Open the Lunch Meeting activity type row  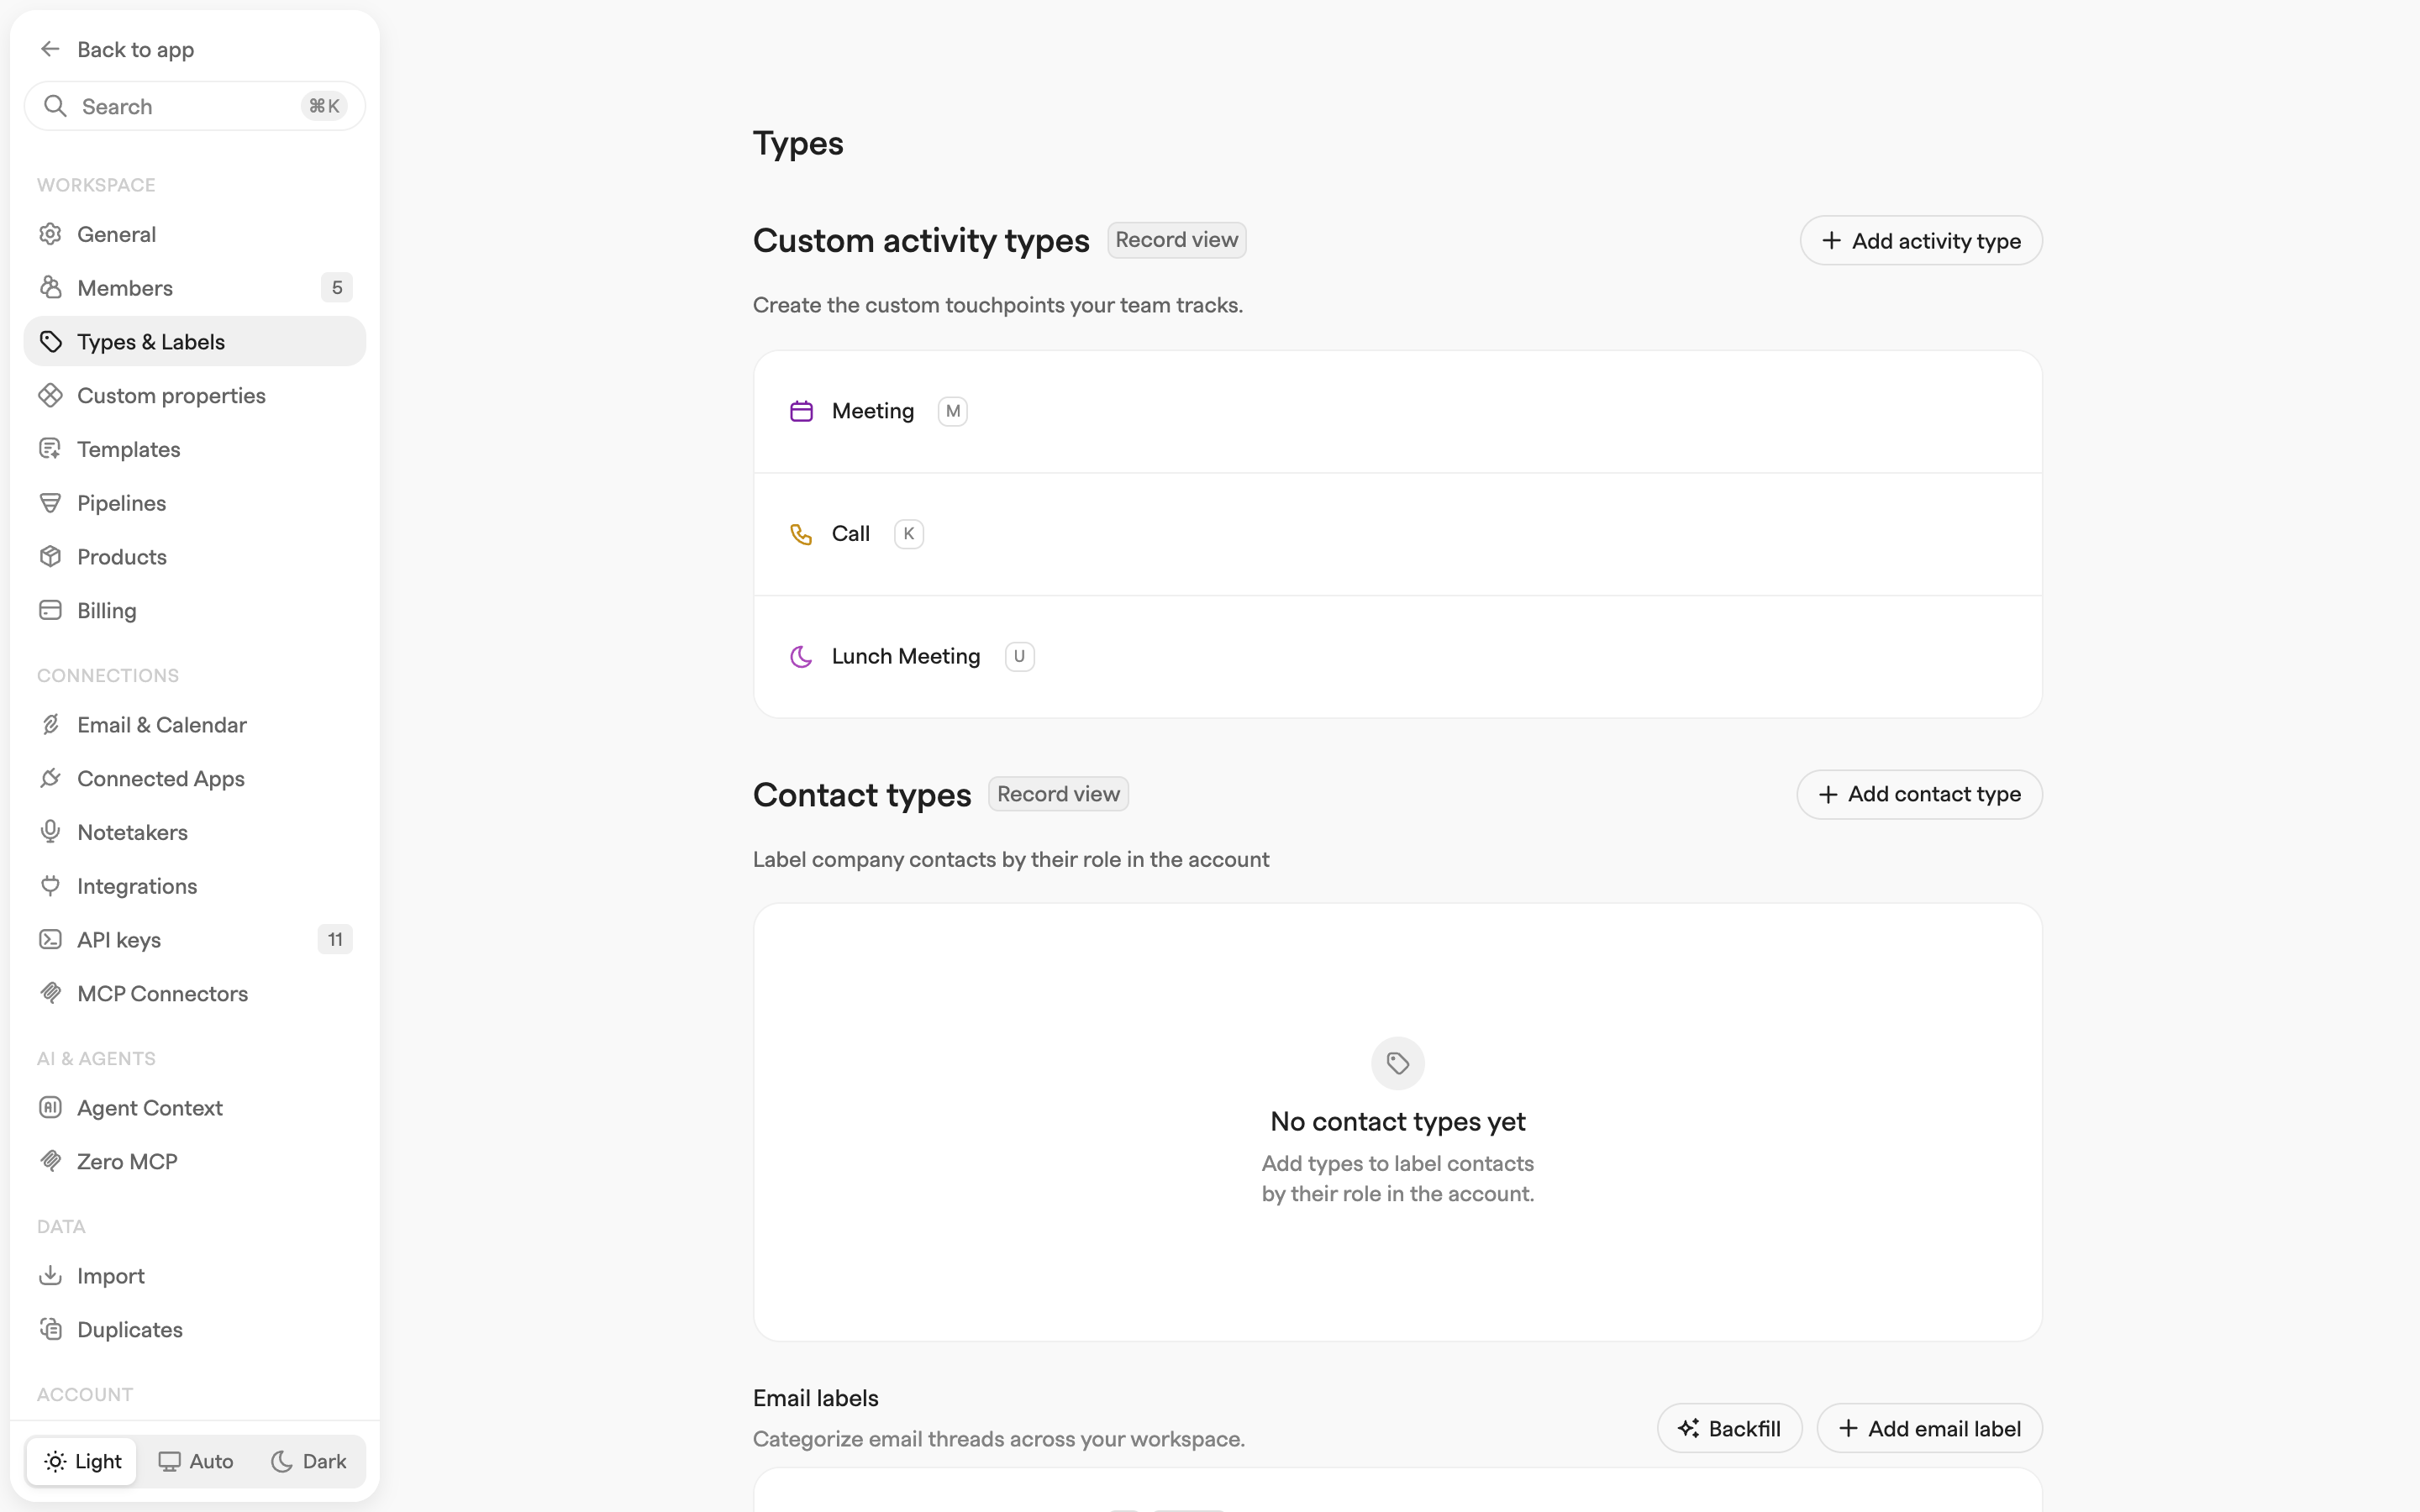coord(1397,656)
